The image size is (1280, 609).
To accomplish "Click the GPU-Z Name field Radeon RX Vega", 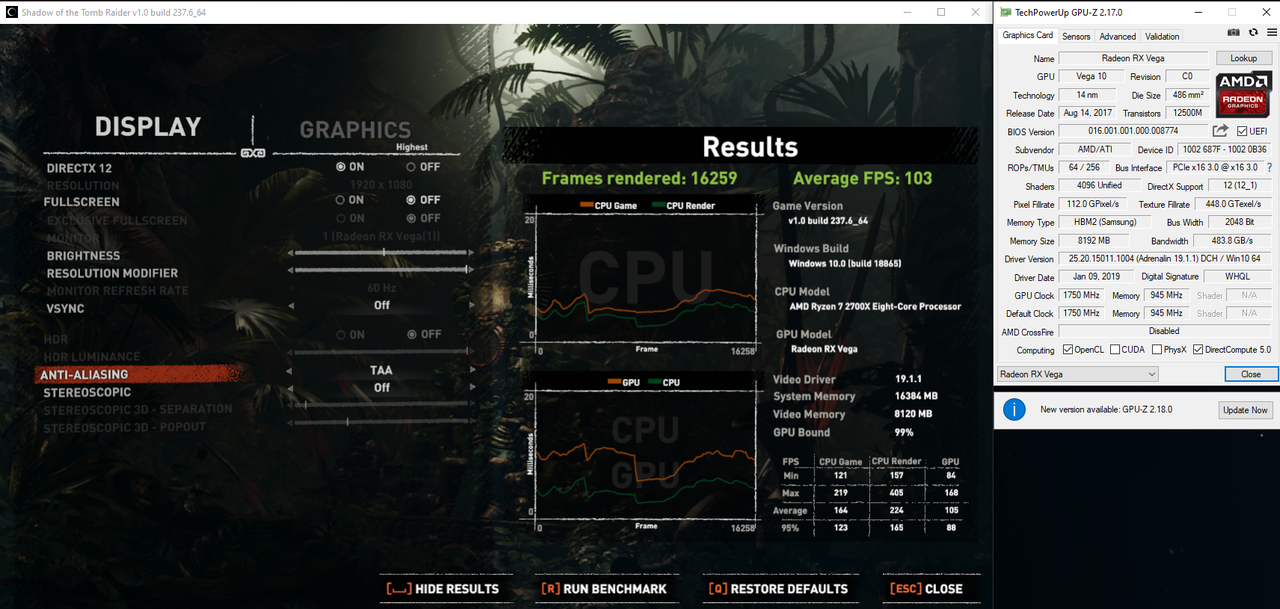I will (x=1133, y=58).
